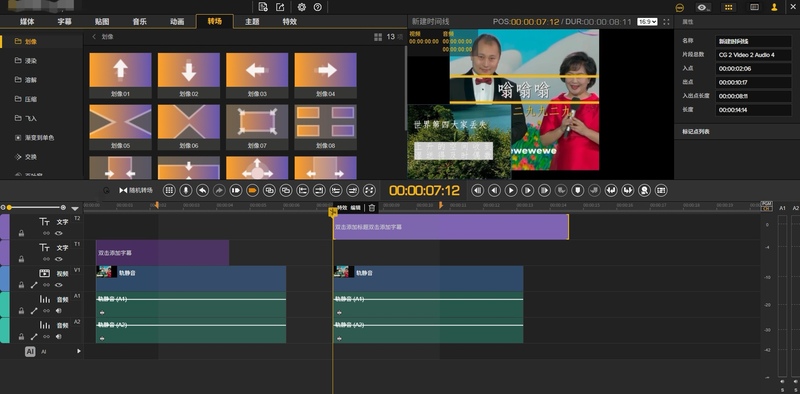Screen dimensions: 800x394
Task: Select the 划像06 transition thumbnail
Action: click(189, 127)
